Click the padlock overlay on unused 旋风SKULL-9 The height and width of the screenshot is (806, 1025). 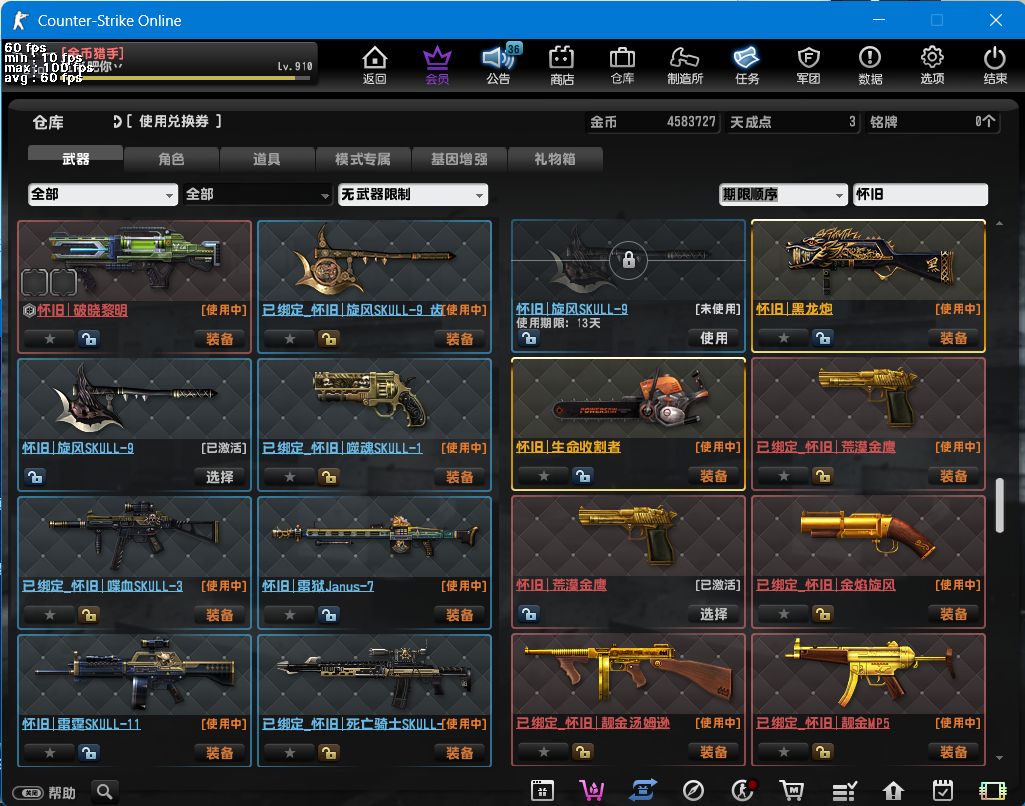click(628, 260)
